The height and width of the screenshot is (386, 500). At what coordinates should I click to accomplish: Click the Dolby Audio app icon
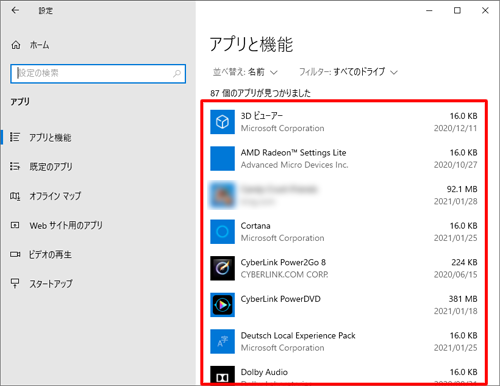click(222, 376)
